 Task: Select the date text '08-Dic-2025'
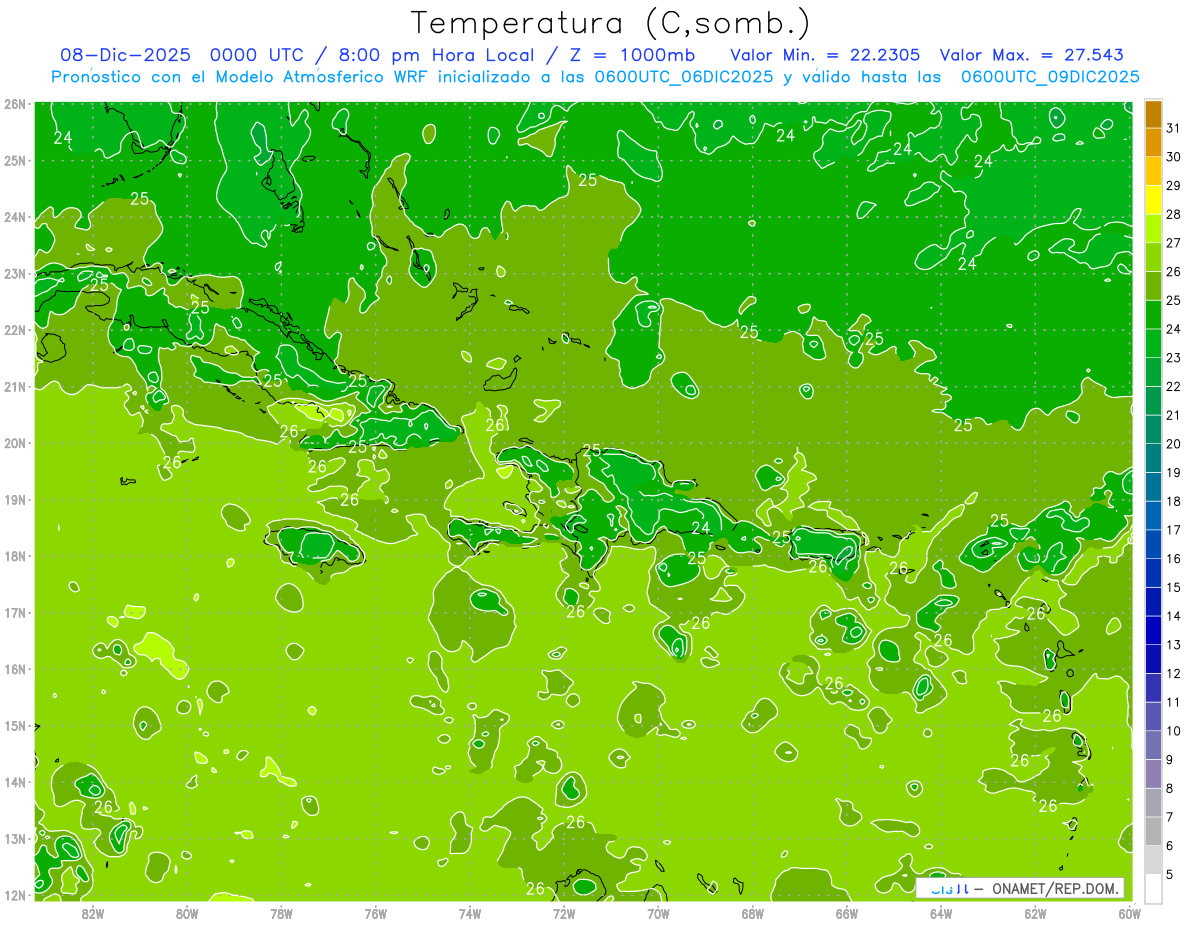[125, 55]
